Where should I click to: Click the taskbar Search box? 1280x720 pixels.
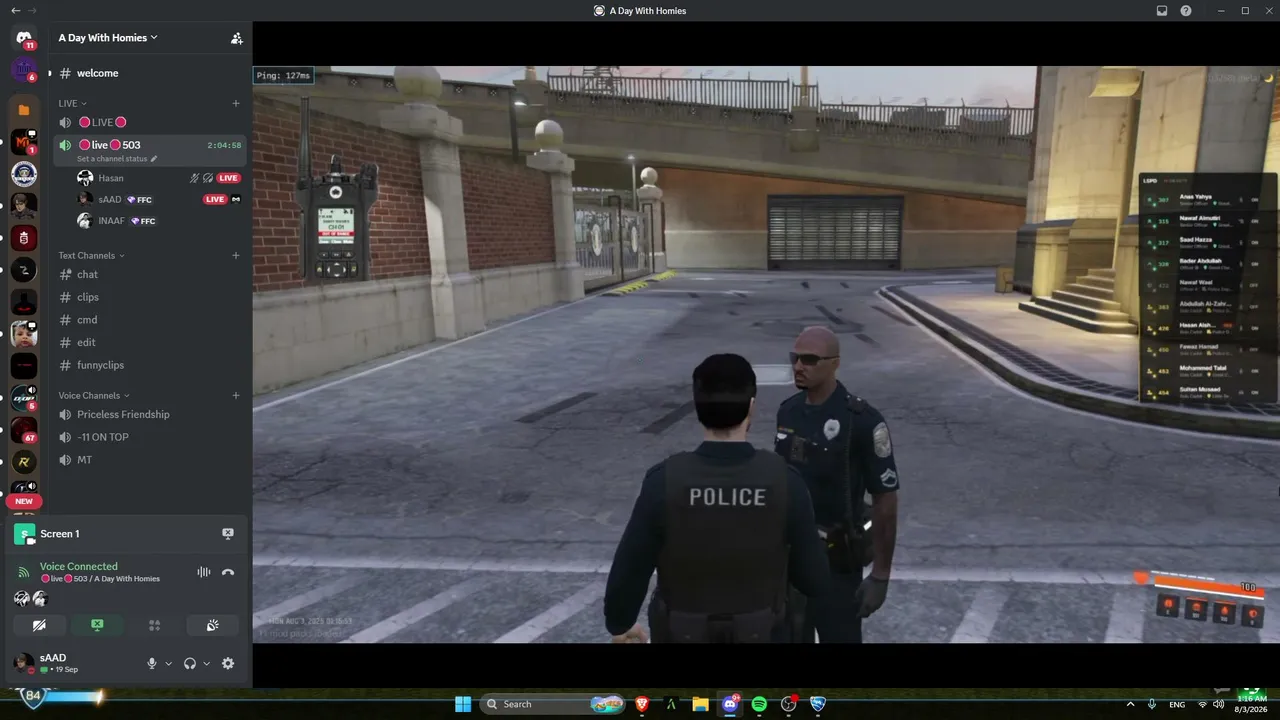pos(554,704)
